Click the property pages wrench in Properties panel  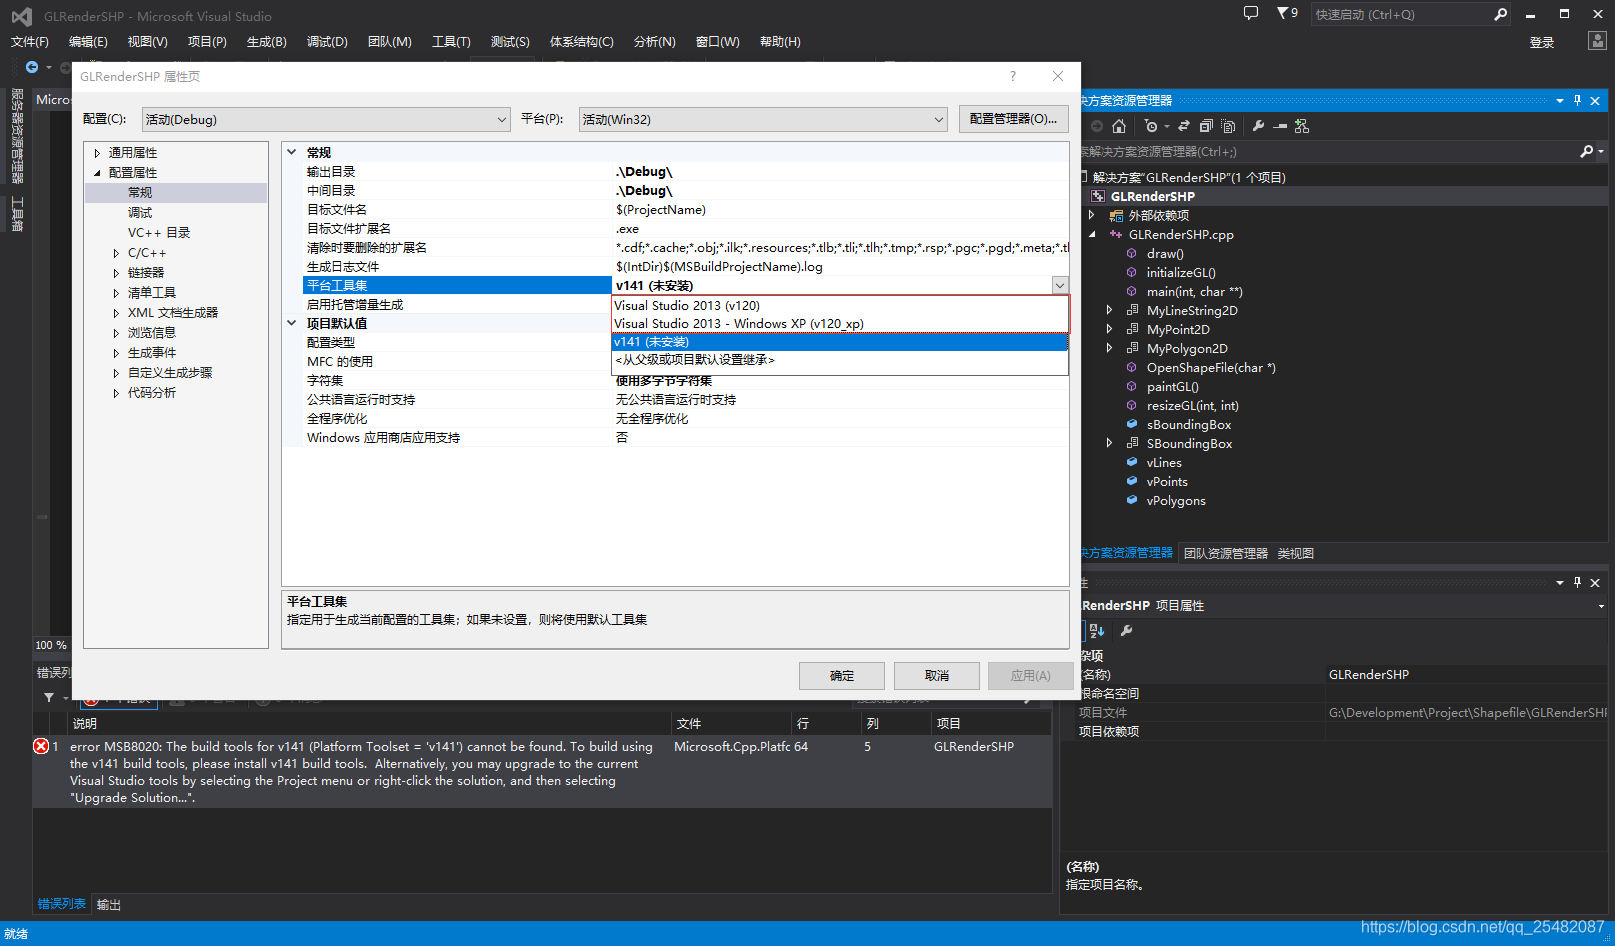[x=1127, y=630]
